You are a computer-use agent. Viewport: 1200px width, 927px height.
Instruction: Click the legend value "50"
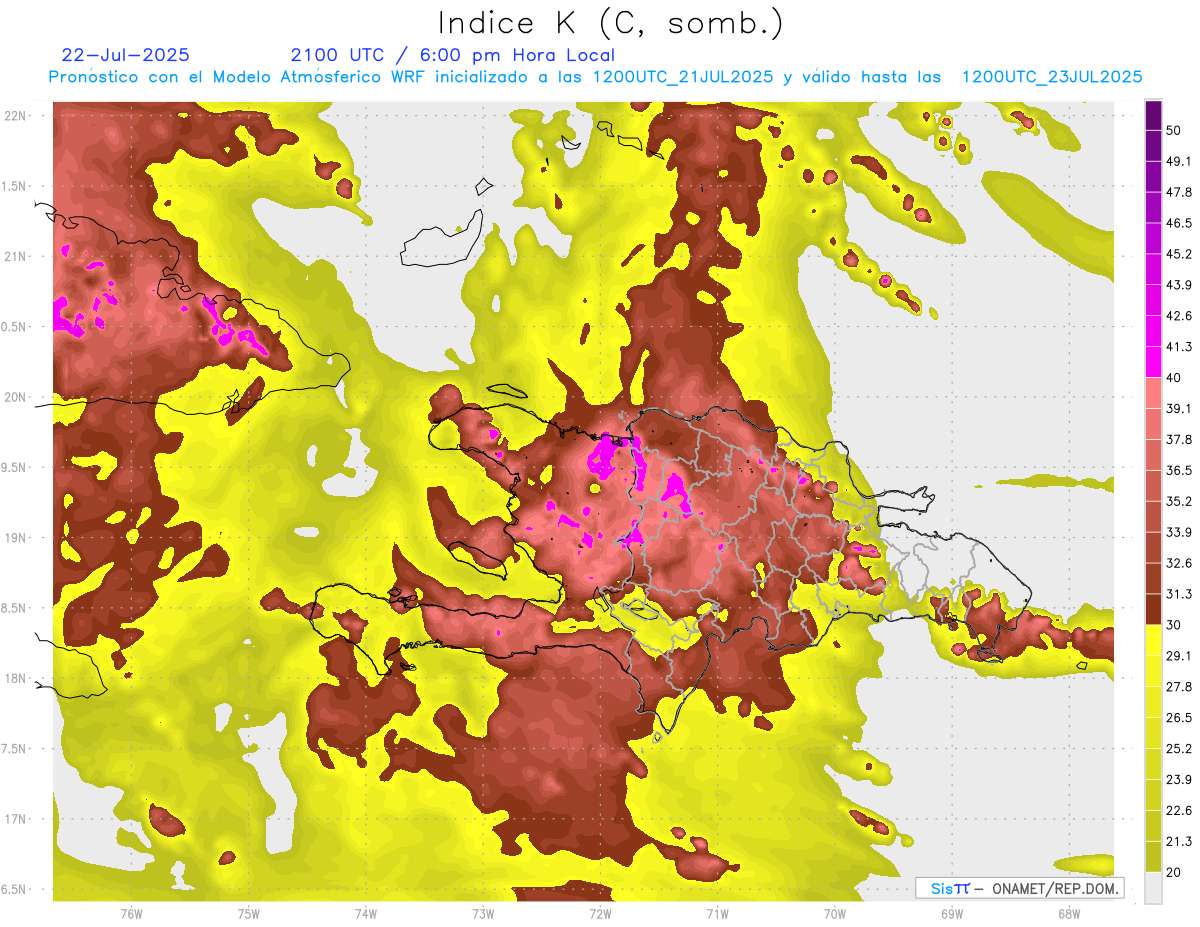pos(1175,131)
